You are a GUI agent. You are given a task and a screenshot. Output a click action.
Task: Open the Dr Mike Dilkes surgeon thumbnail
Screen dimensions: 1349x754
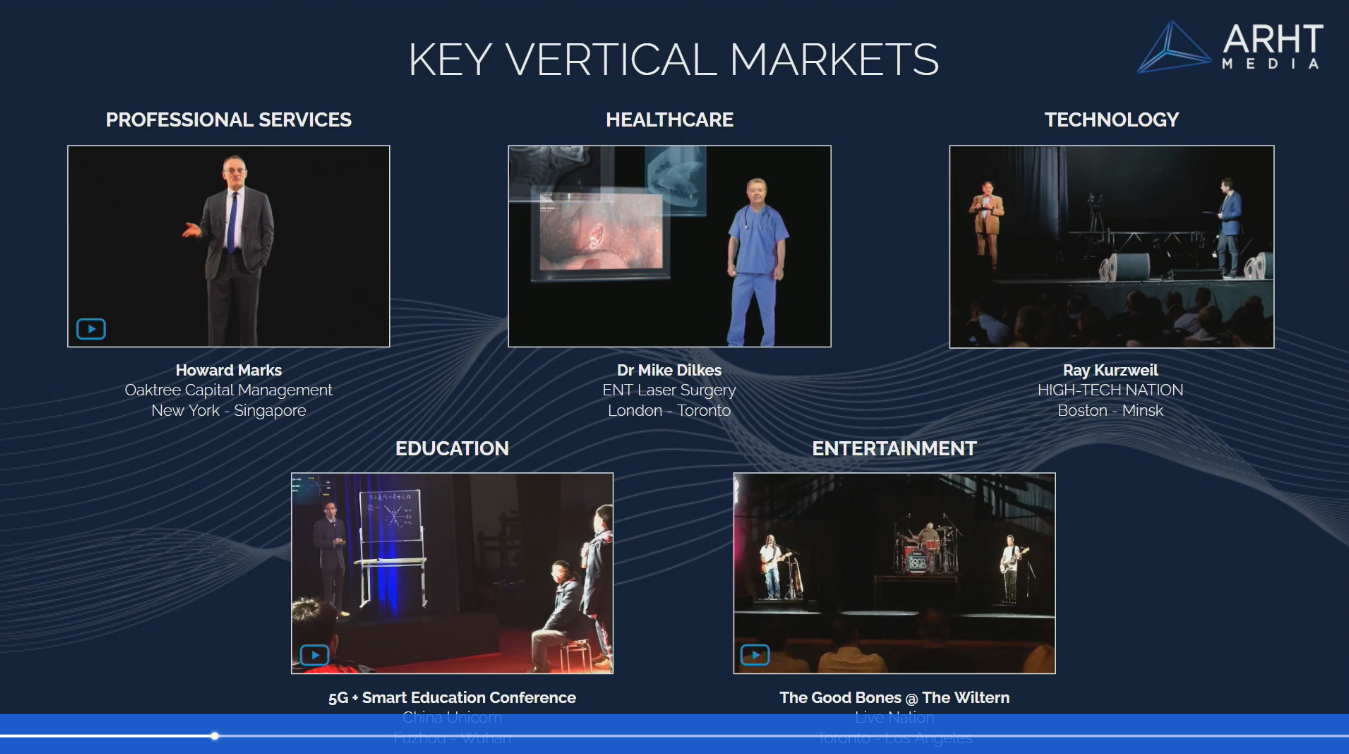669,246
